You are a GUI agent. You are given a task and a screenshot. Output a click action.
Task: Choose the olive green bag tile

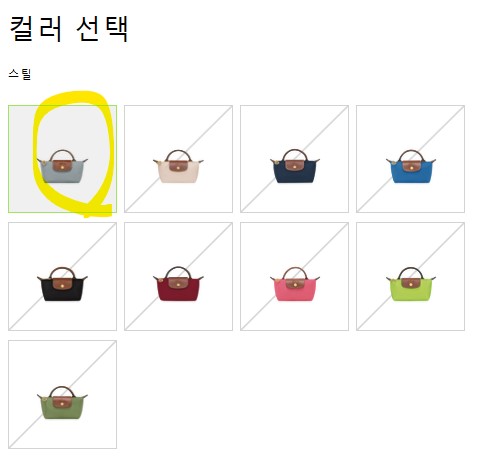click(62, 394)
